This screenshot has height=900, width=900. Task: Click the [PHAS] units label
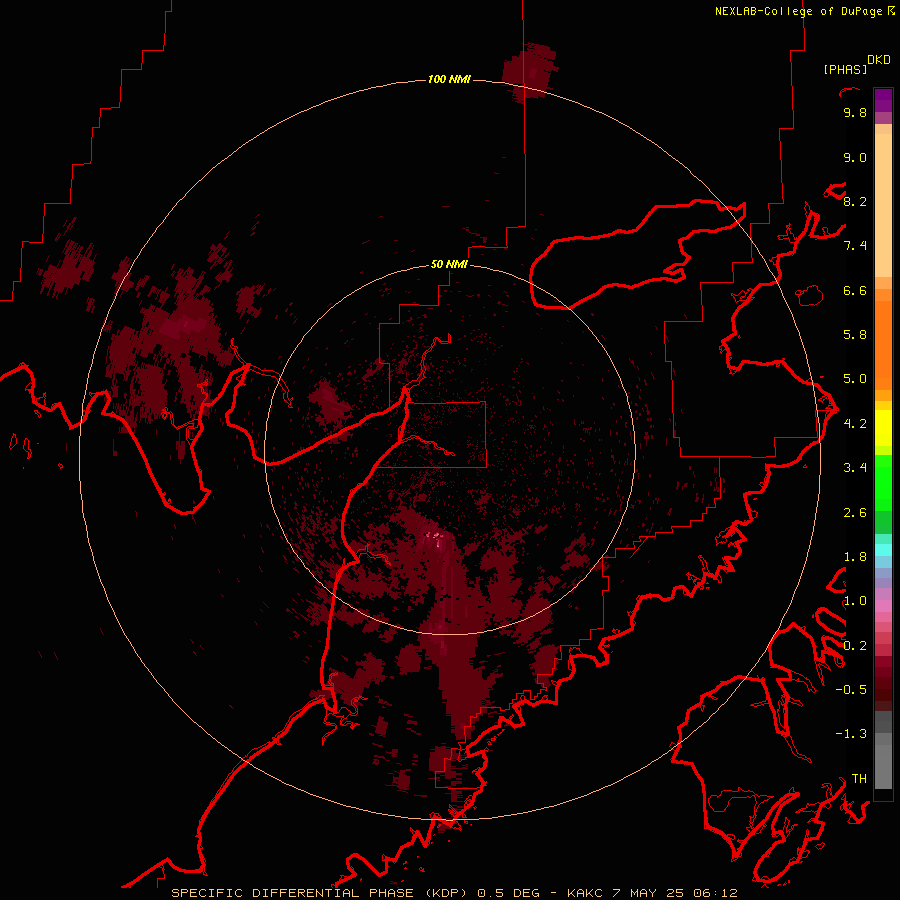tap(845, 69)
